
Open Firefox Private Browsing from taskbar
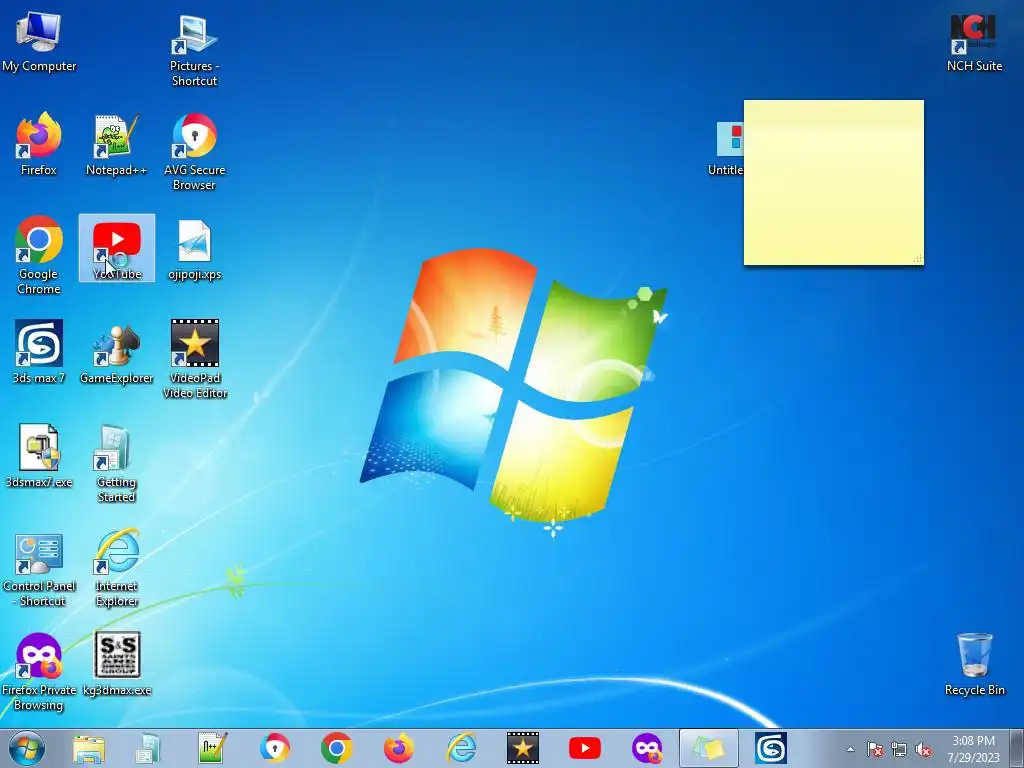pyautogui.click(x=647, y=748)
